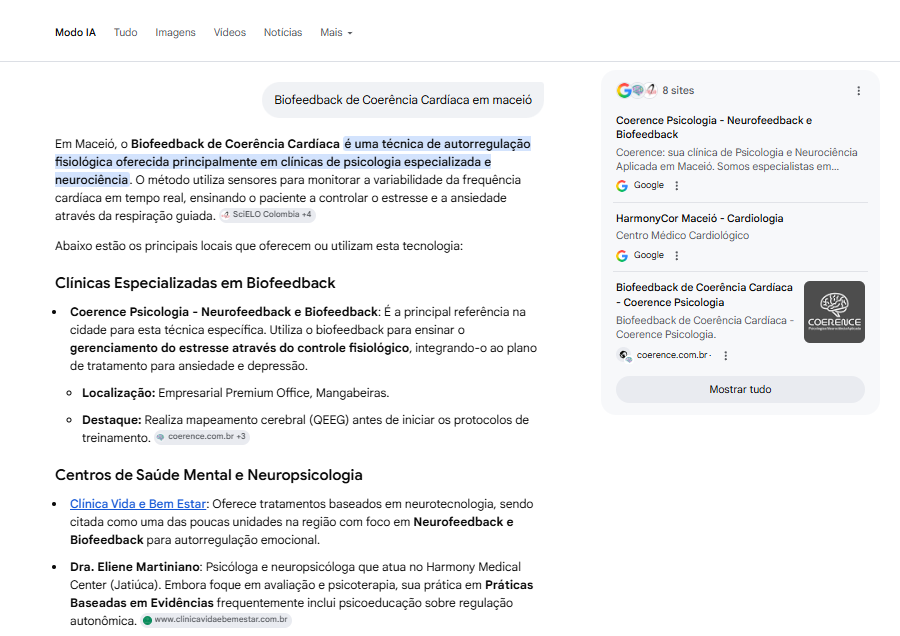Click the Google logo icon in sources header
The width and height of the screenshot is (900, 636).
click(623, 90)
